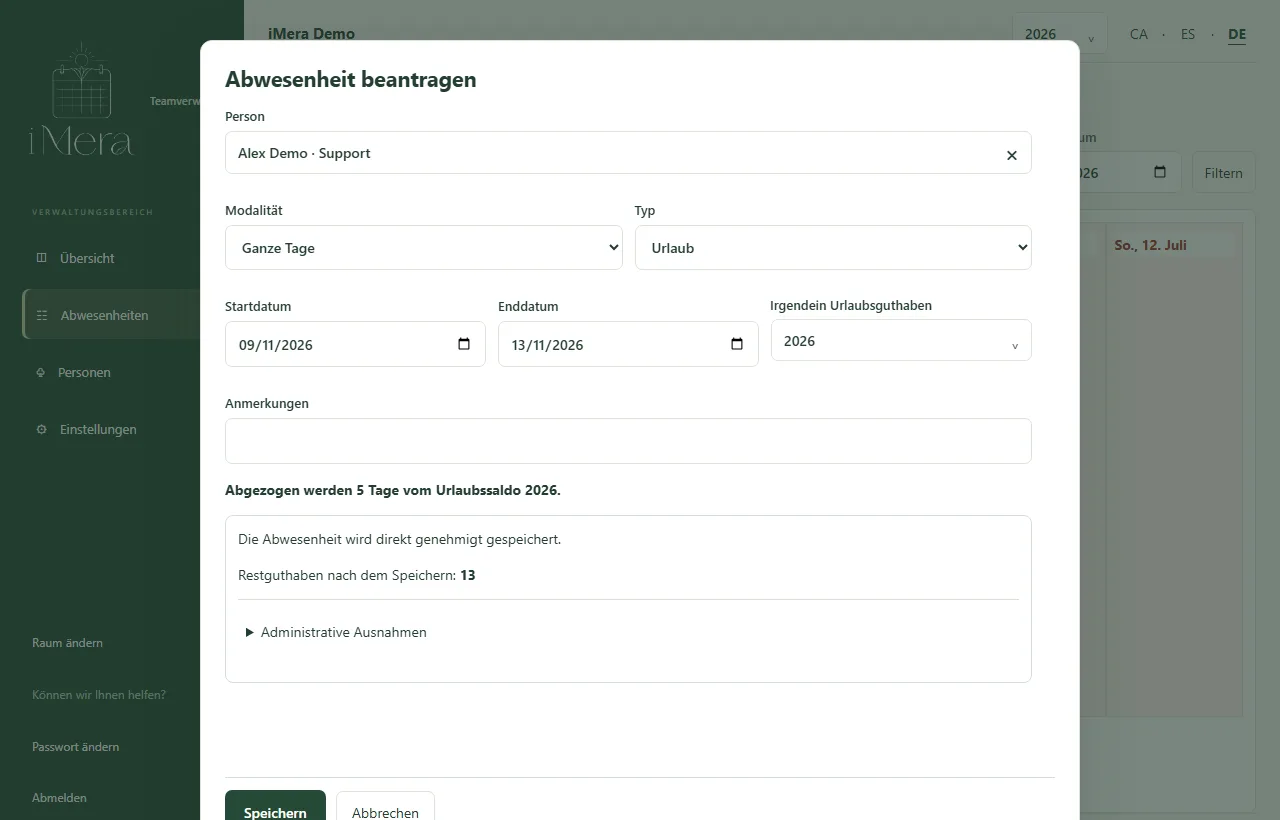Clear the selected person Alex Demo
Viewport: 1280px width, 820px height.
1011,155
